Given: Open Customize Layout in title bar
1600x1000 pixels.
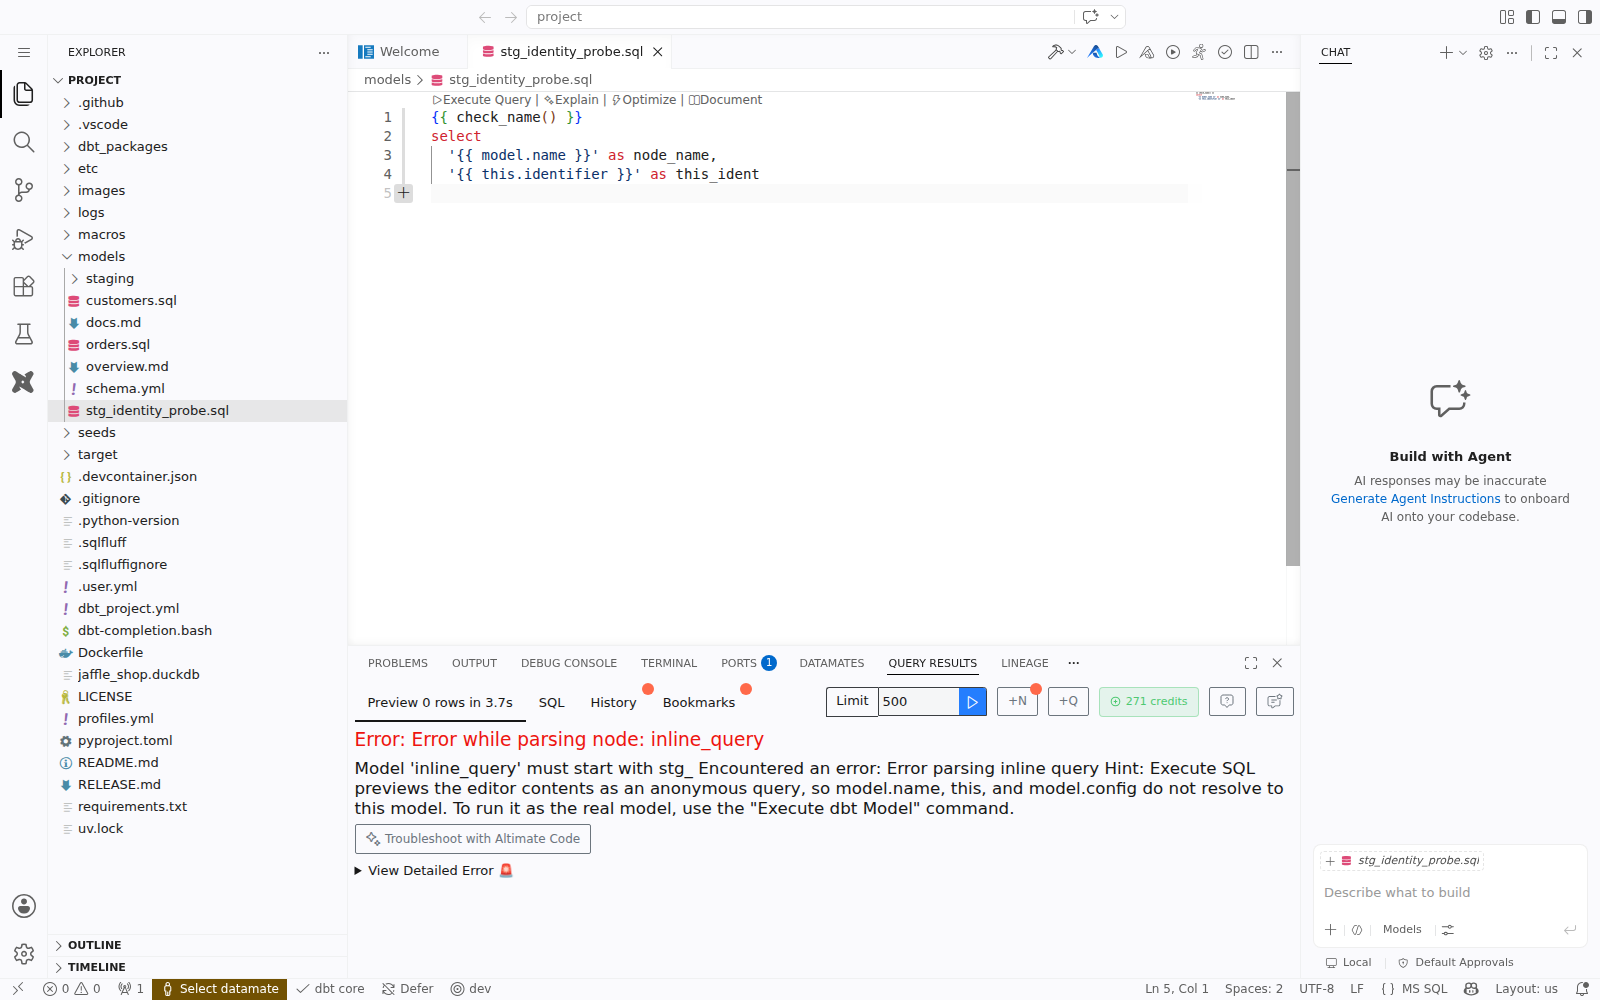Looking at the screenshot, I should [1507, 17].
